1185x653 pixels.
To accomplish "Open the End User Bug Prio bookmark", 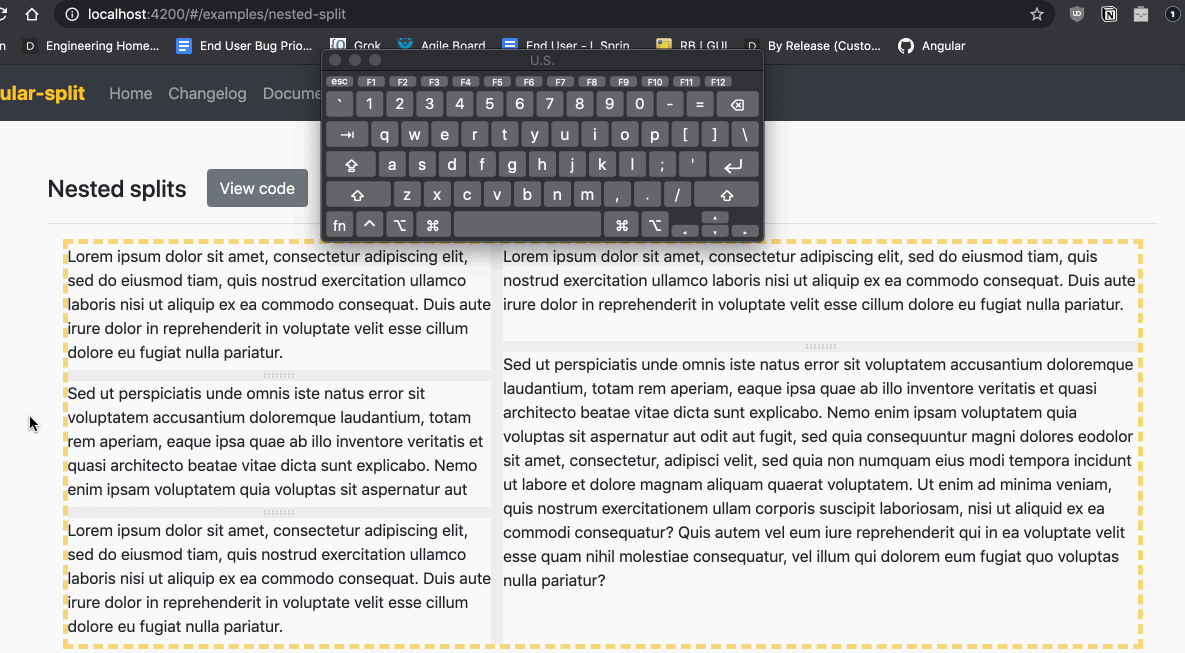I will pyautogui.click(x=244, y=46).
